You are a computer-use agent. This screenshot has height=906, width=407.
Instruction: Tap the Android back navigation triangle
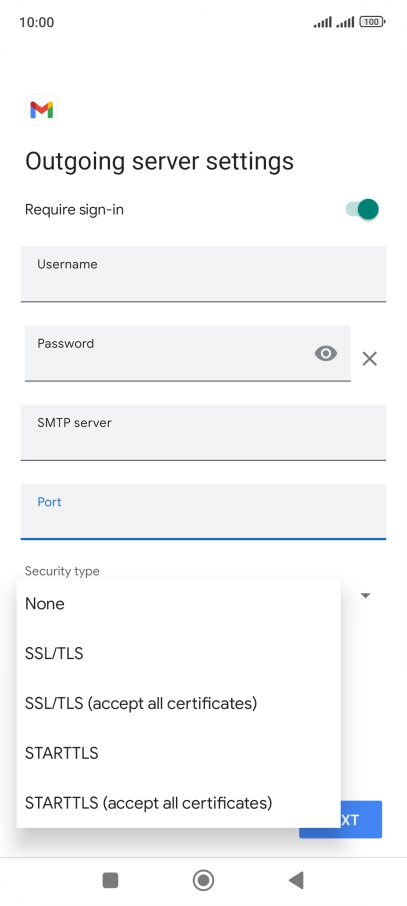(x=296, y=880)
